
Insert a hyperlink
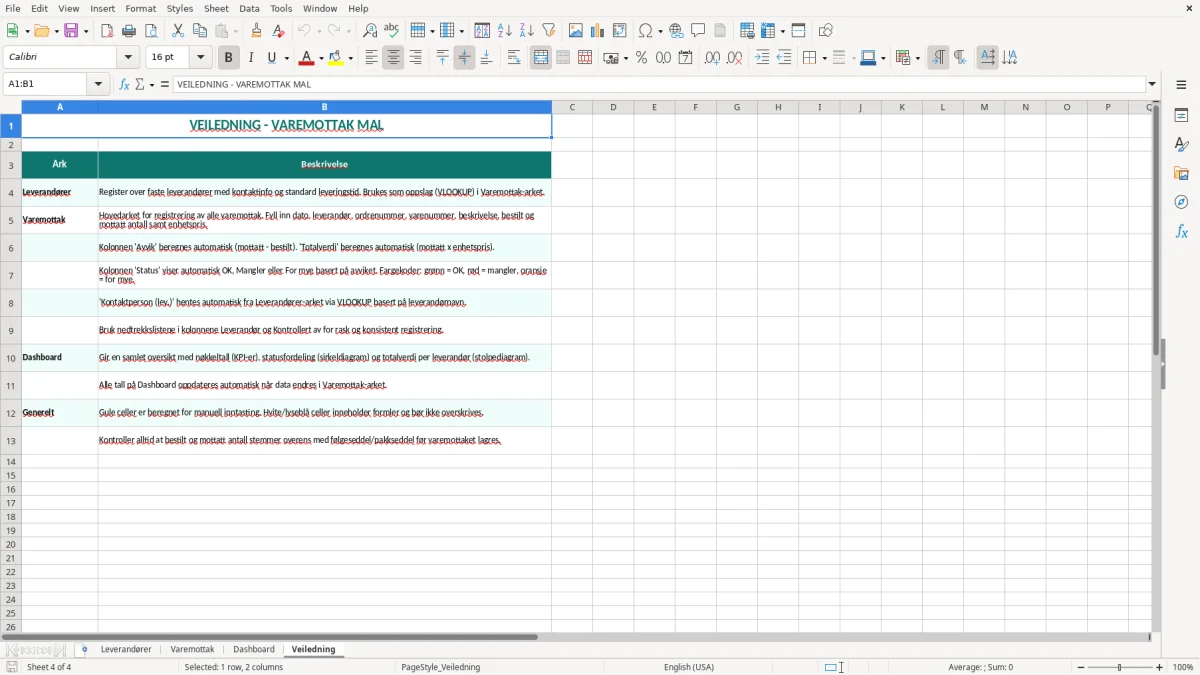coord(677,31)
